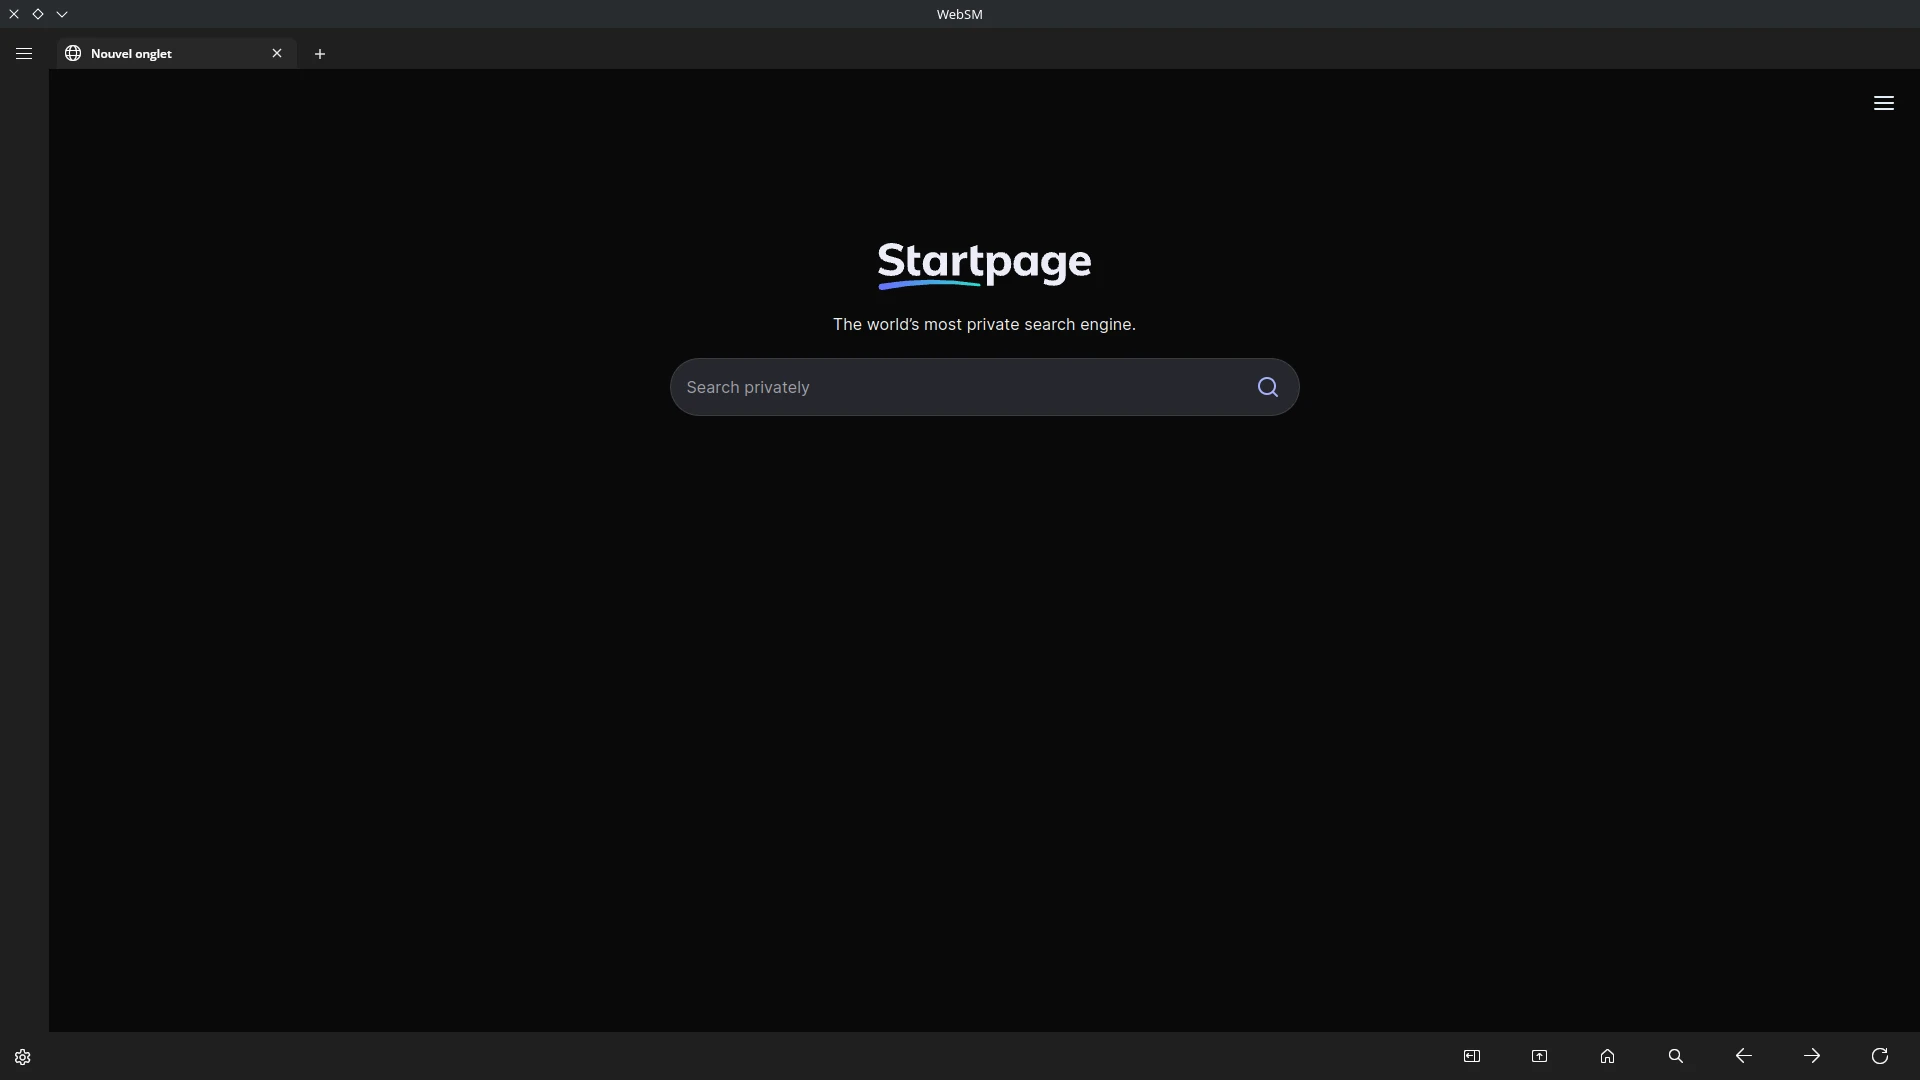Viewport: 1920px width, 1080px height.
Task: Toggle the sidebar panel icon in the bottom toolbar
Action: coord(1471,1056)
